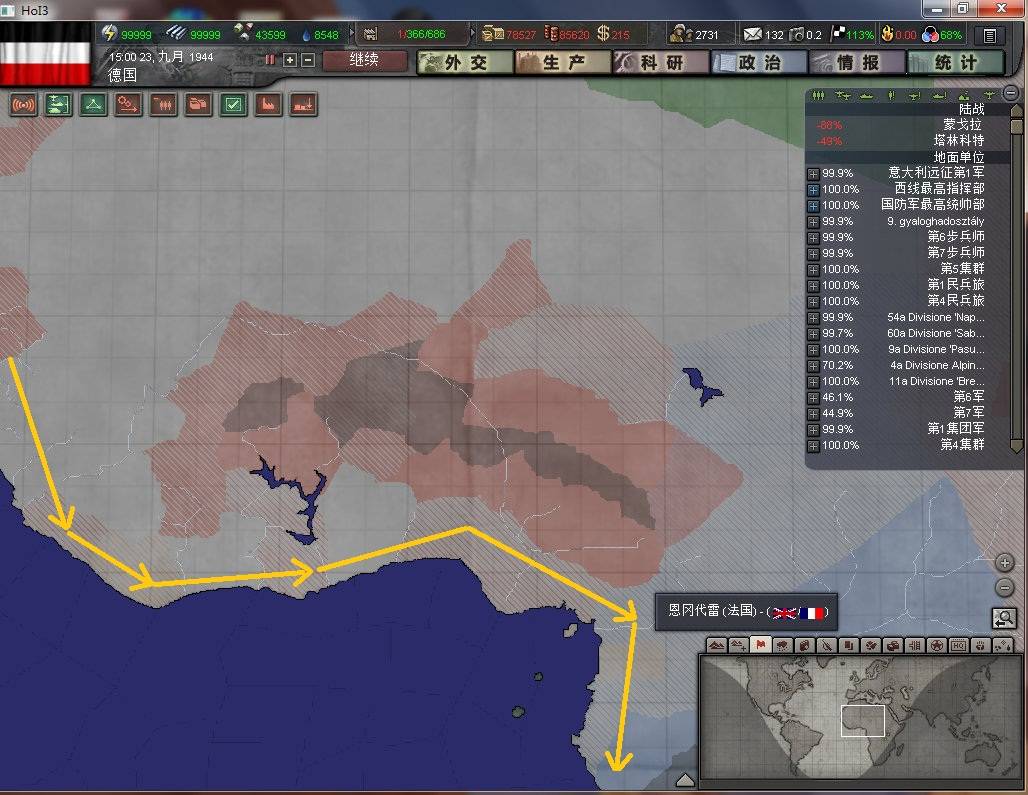This screenshot has width=1028, height=795.
Task: Select the simple terrain map mode icon
Action: (x=738, y=646)
